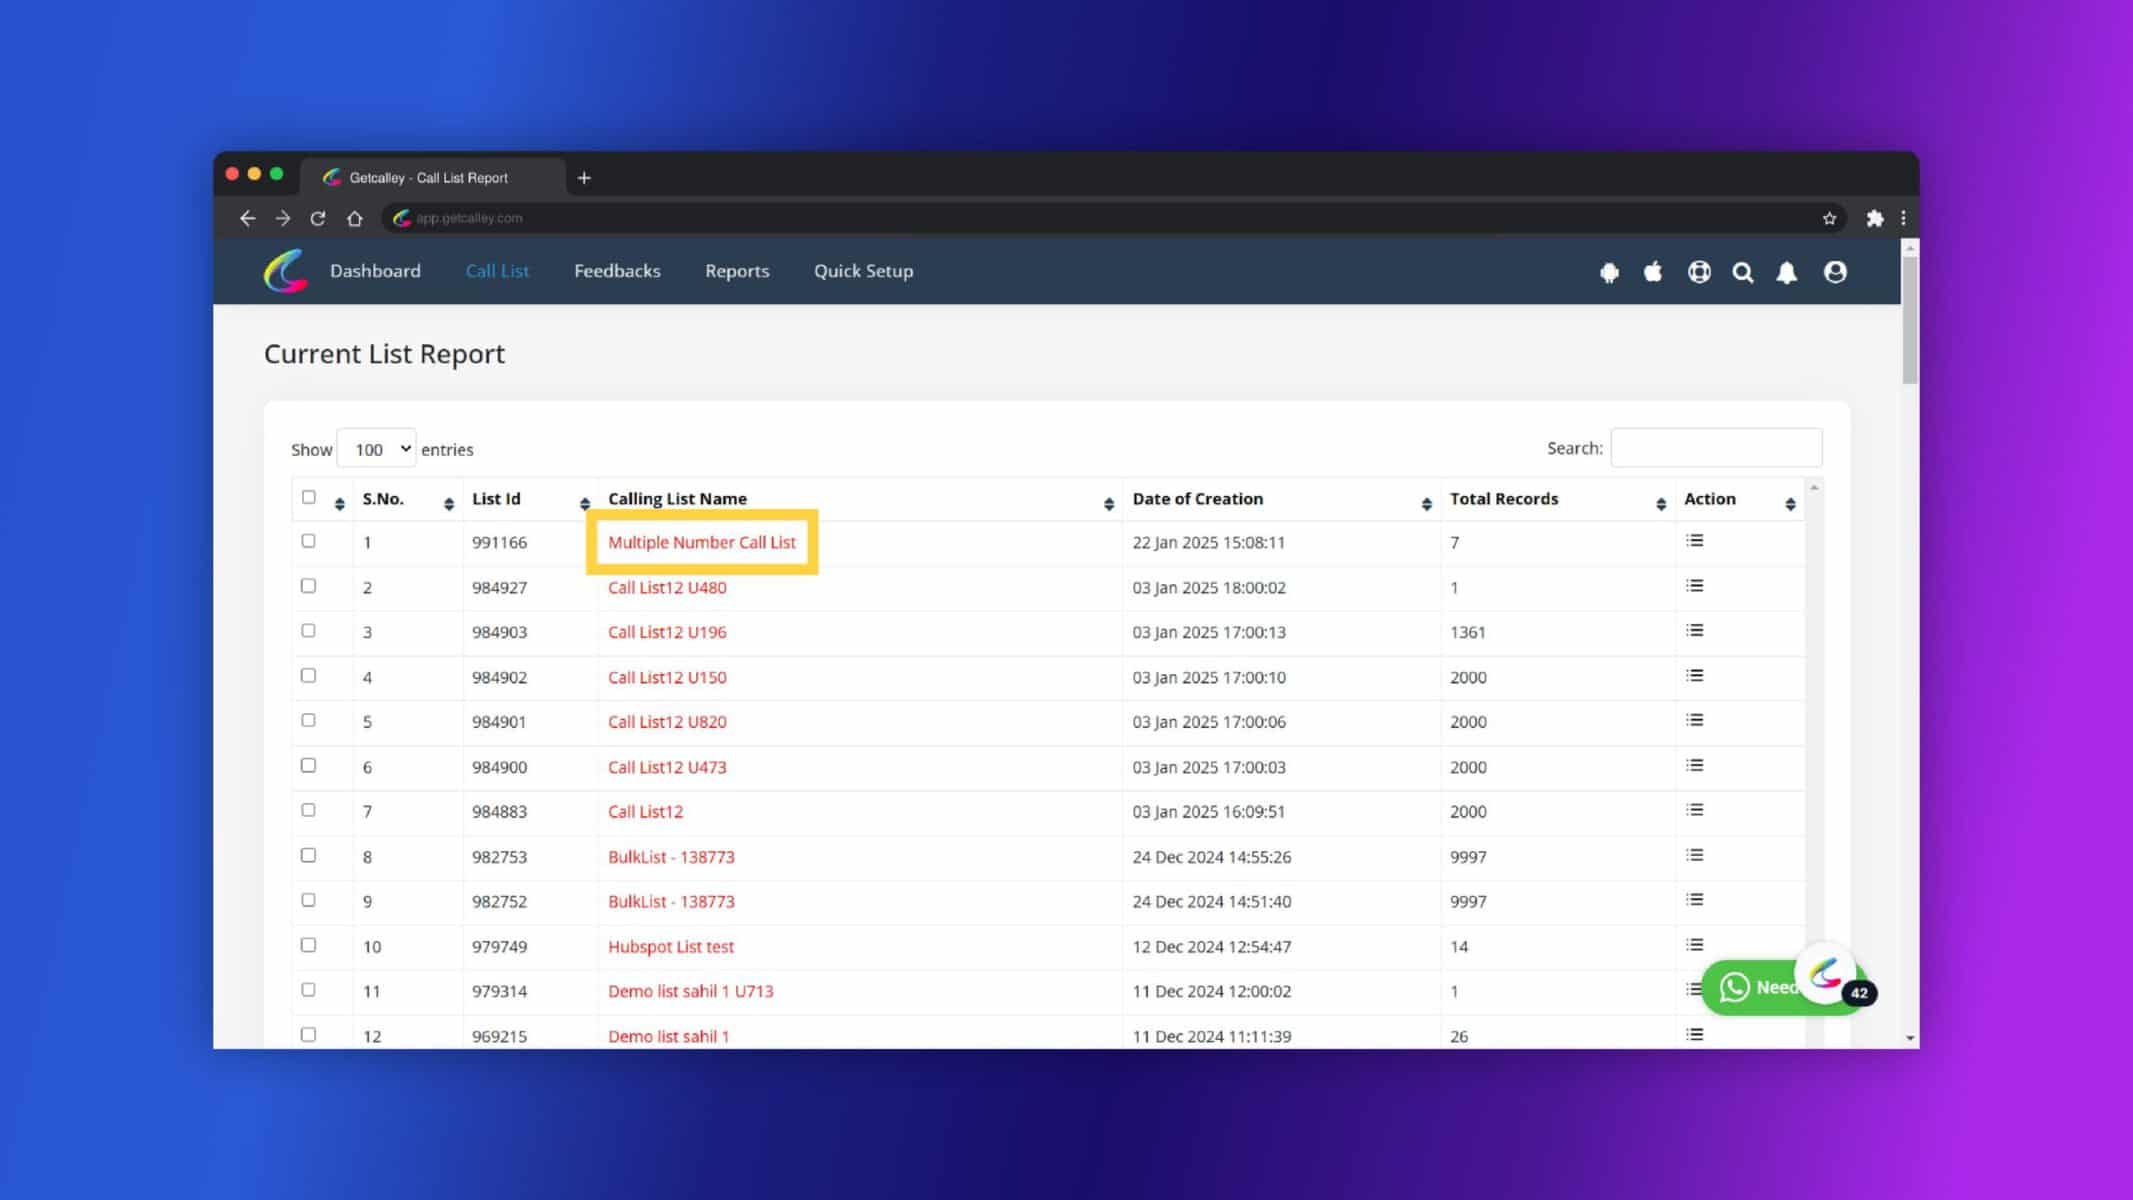Image resolution: width=2133 pixels, height=1200 pixels.
Task: Click the BulkList - 138773 link in row 8
Action: pos(671,857)
